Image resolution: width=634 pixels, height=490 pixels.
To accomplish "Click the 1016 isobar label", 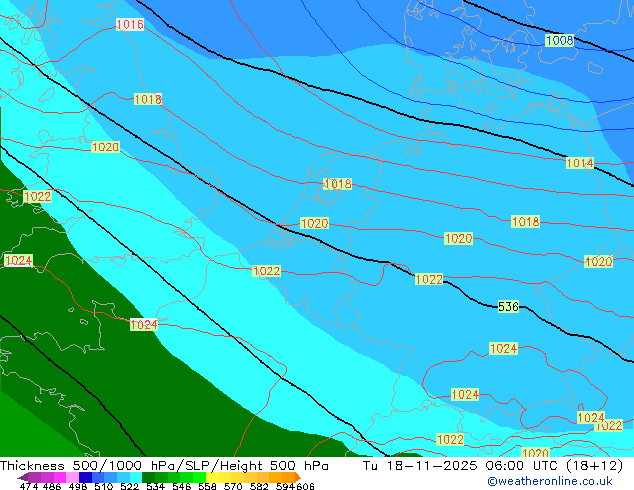I will 130,25.
